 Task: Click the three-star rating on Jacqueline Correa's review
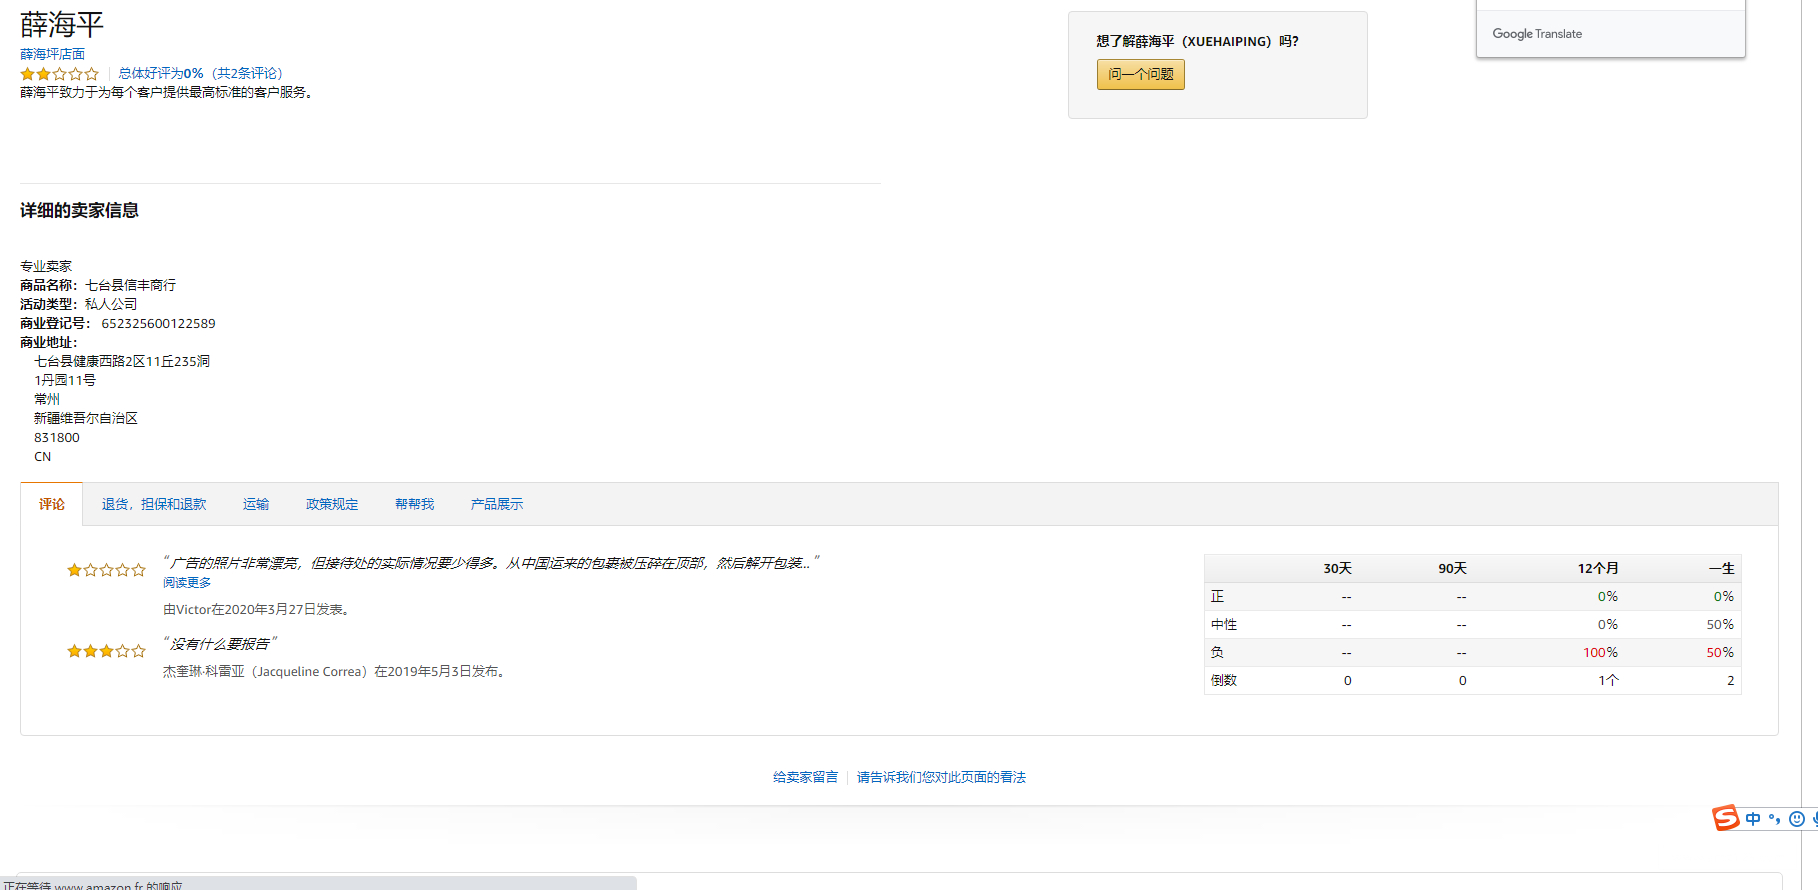[x=106, y=651]
